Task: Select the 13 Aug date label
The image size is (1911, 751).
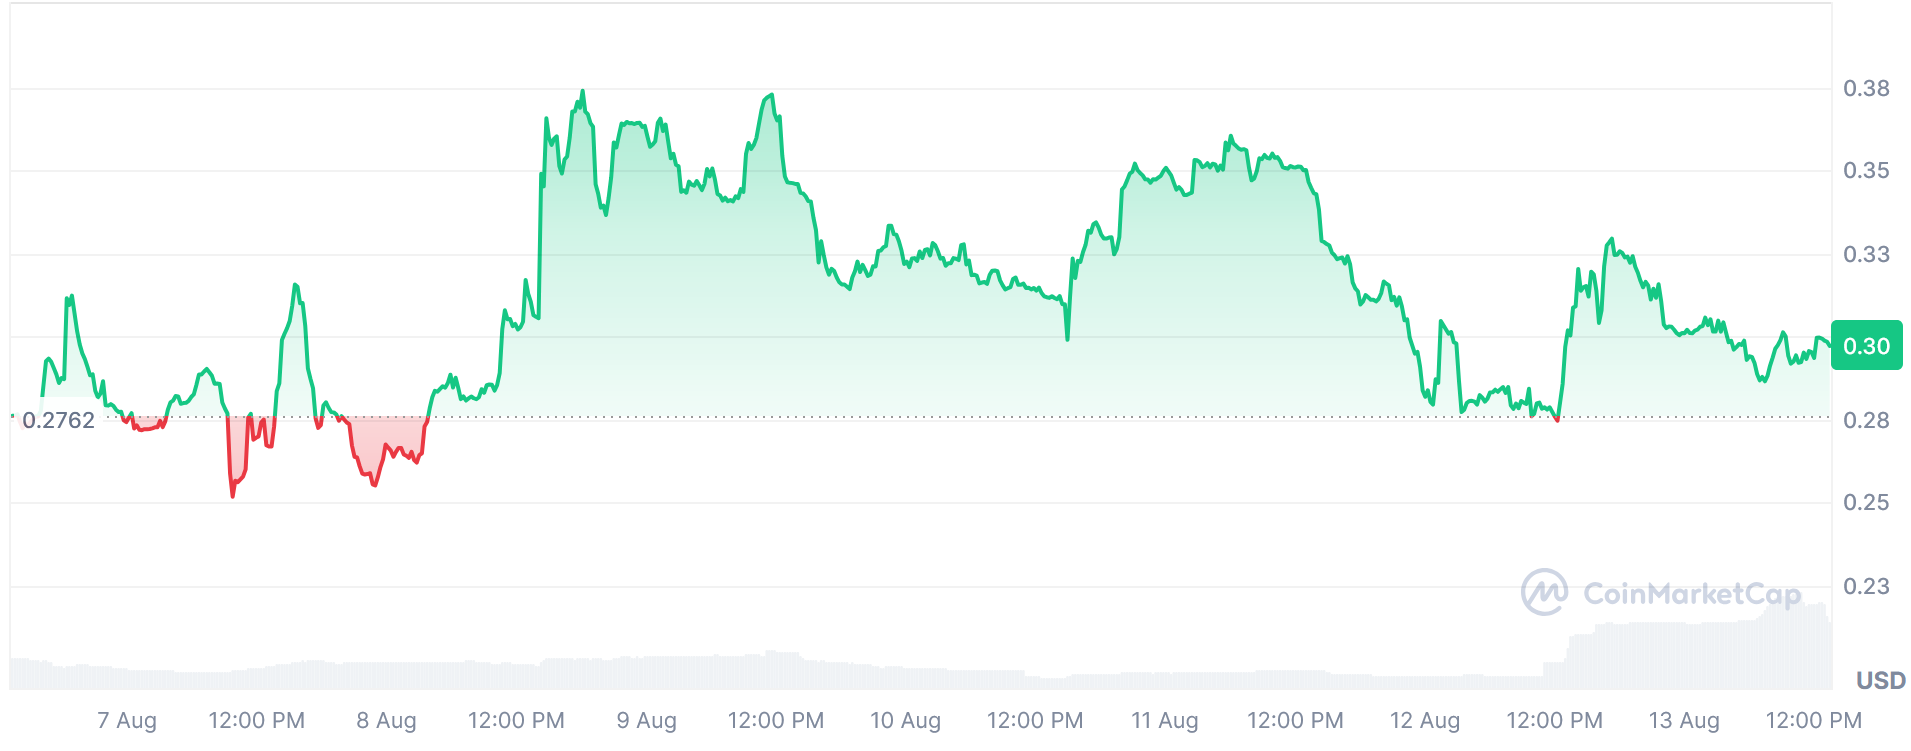Action: pos(1683,720)
